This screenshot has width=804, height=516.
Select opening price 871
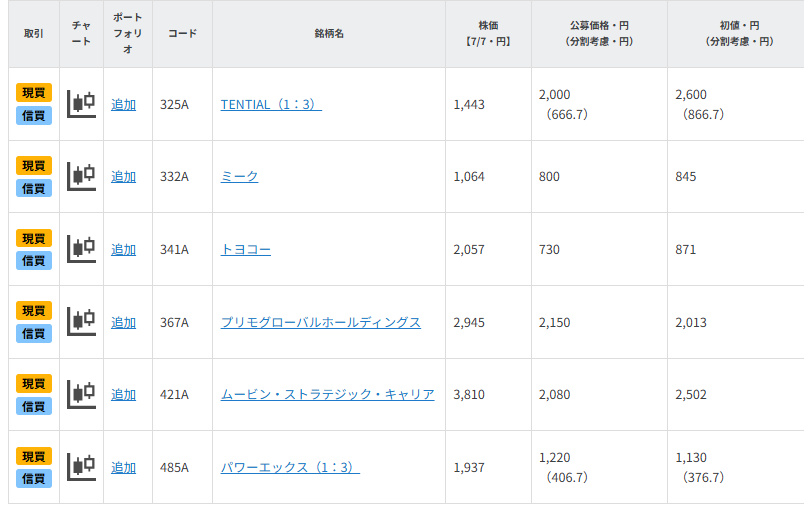pyautogui.click(x=686, y=250)
